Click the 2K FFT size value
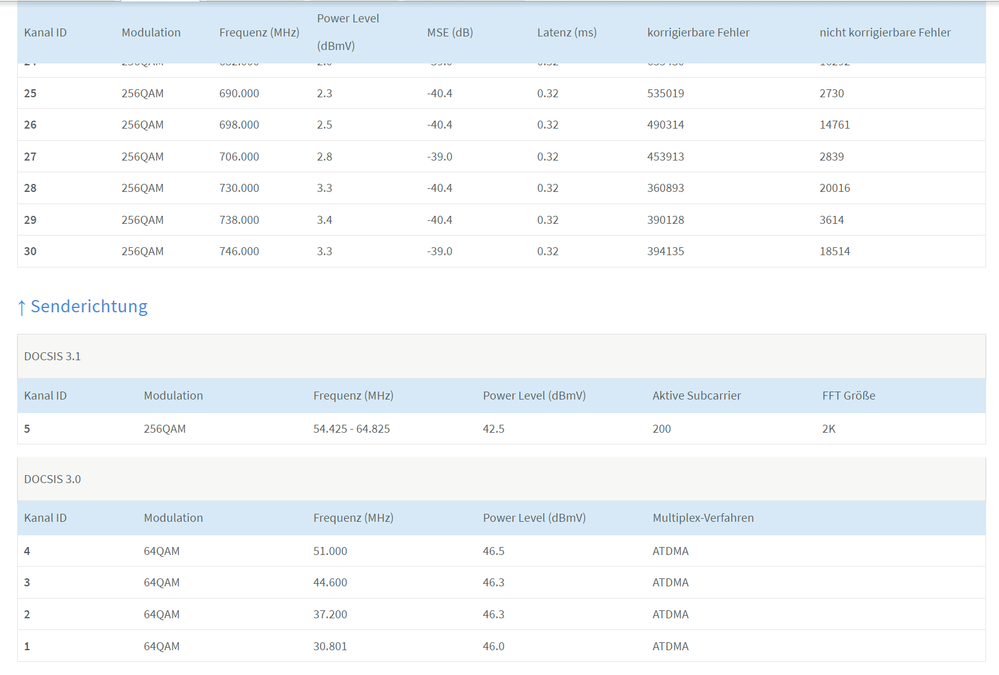 [x=829, y=429]
